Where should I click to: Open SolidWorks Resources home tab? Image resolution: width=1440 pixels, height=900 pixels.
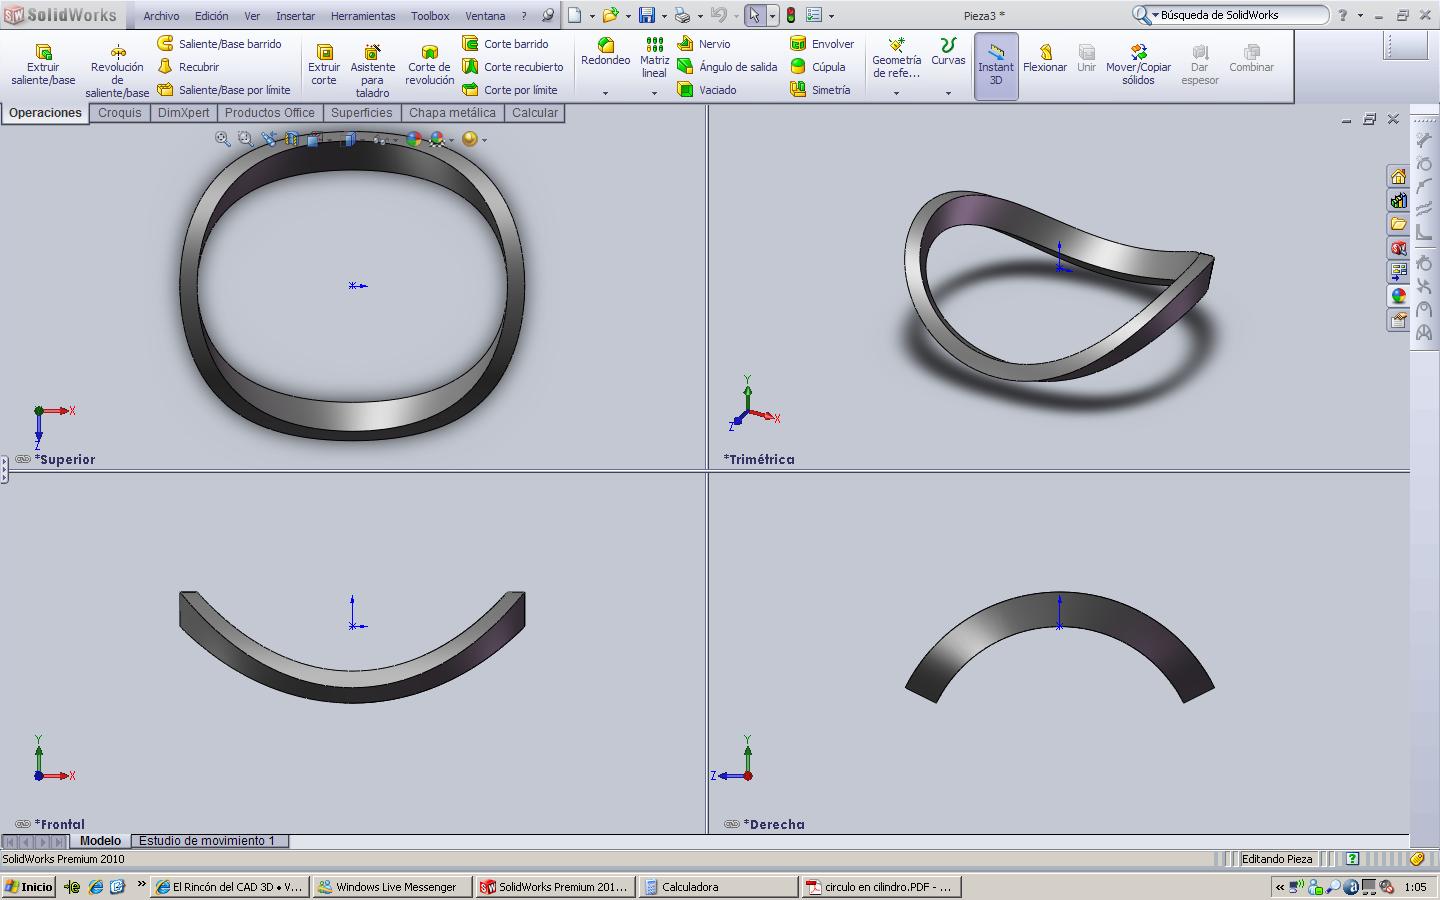click(1398, 176)
